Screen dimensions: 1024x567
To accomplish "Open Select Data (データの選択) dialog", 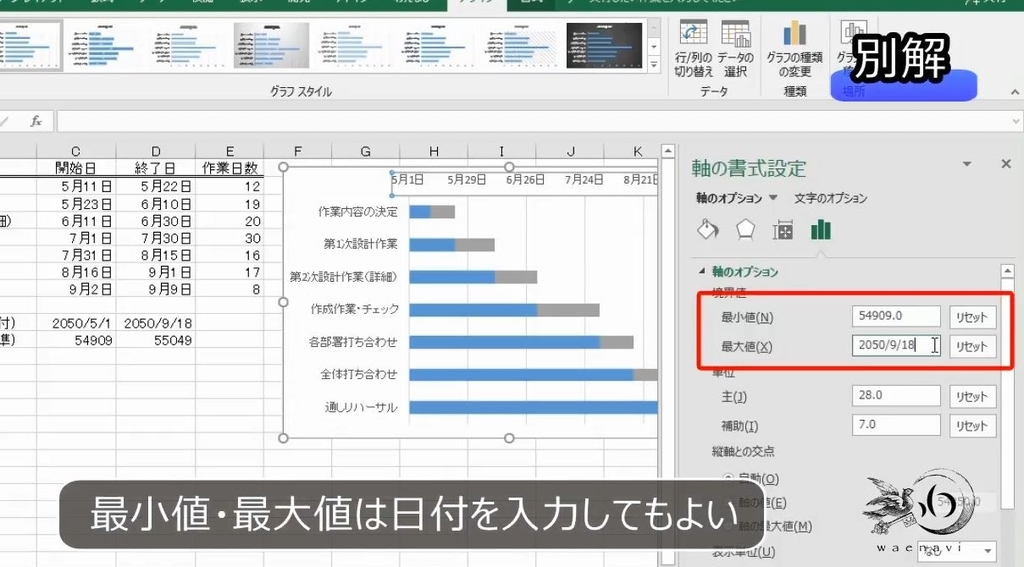I will tap(735, 48).
